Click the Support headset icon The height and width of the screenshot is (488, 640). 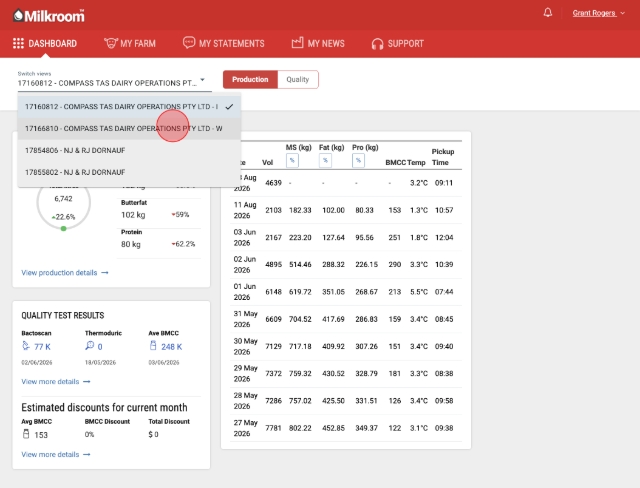pyautogui.click(x=378, y=44)
